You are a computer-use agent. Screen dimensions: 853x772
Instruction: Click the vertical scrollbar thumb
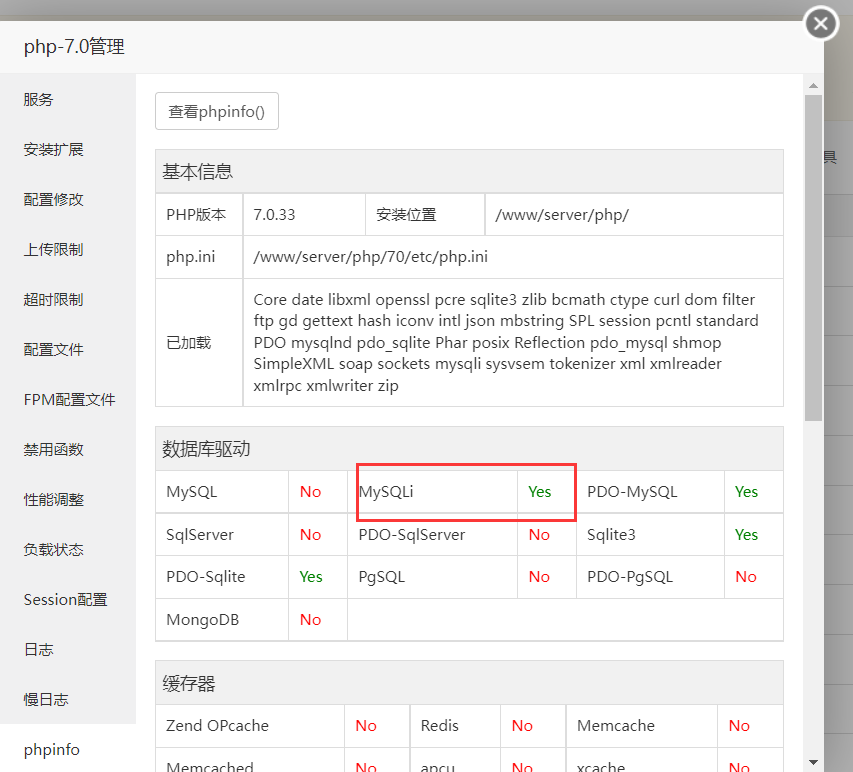(x=813, y=258)
